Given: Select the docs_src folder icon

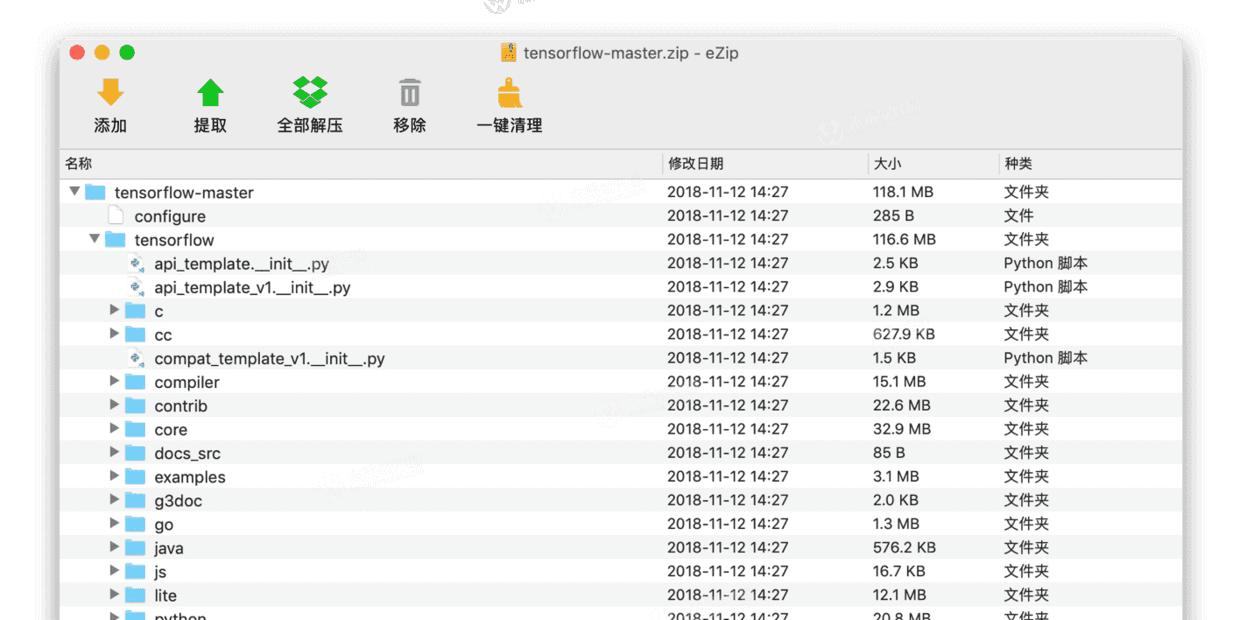Looking at the screenshot, I should coord(135,452).
